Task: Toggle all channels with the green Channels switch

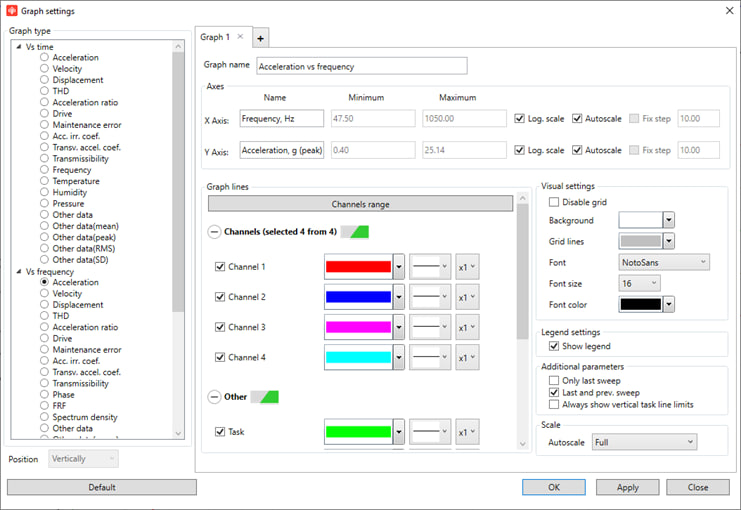Action: point(355,232)
